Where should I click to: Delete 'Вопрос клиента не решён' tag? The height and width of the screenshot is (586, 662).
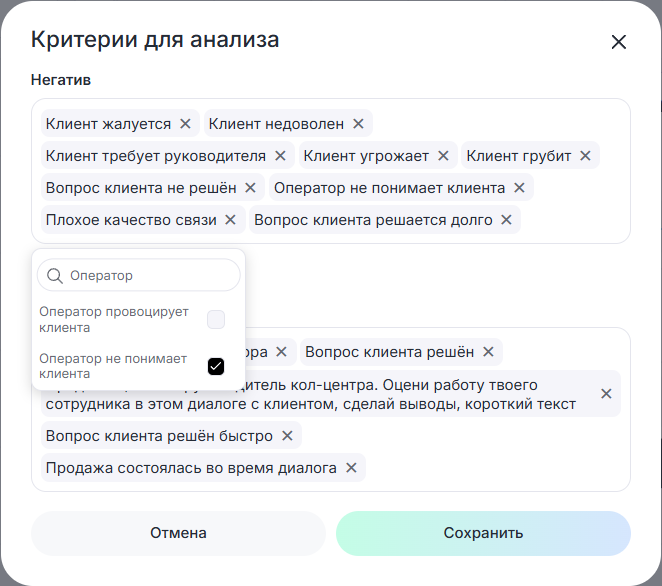tap(250, 188)
